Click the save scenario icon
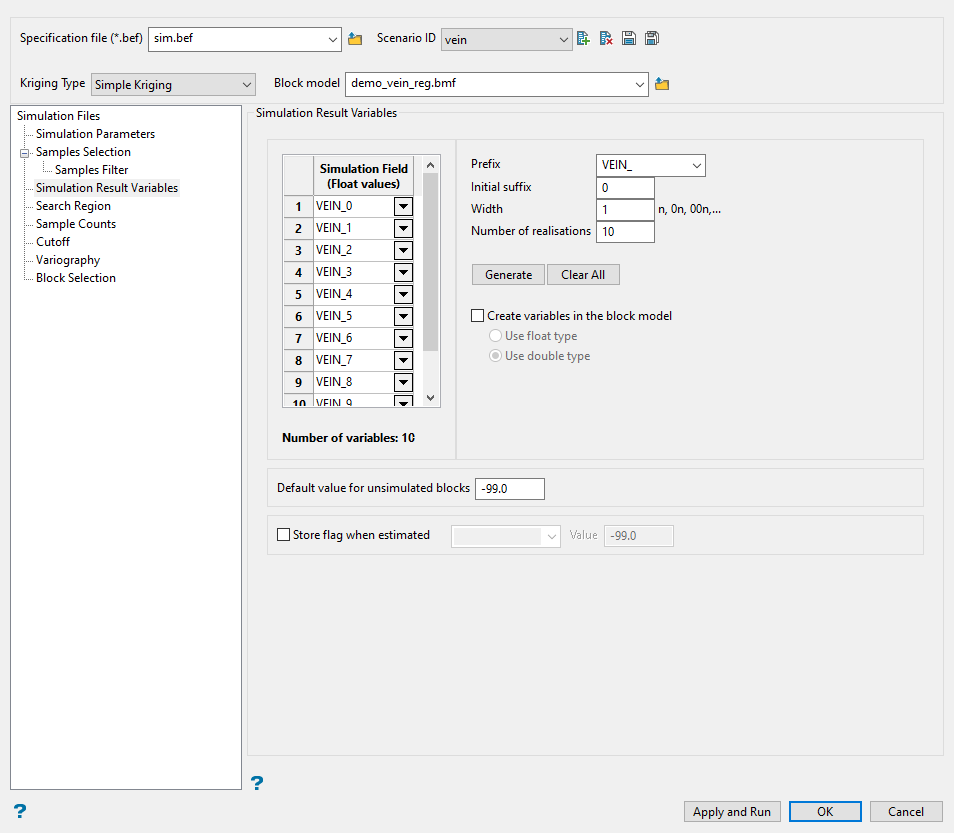This screenshot has width=954, height=833. tap(629, 39)
